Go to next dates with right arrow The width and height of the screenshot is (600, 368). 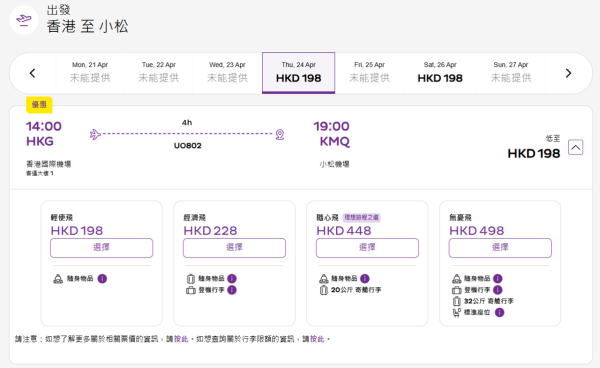coord(568,73)
